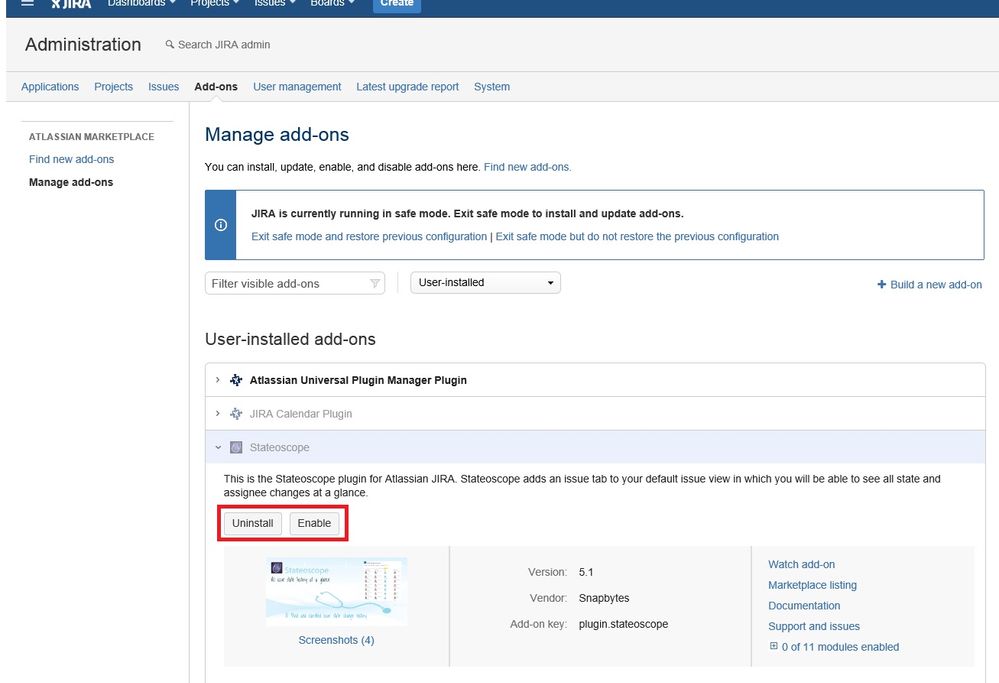The height and width of the screenshot is (683, 999).
Task: Click the filter funnel icon
Action: (375, 284)
